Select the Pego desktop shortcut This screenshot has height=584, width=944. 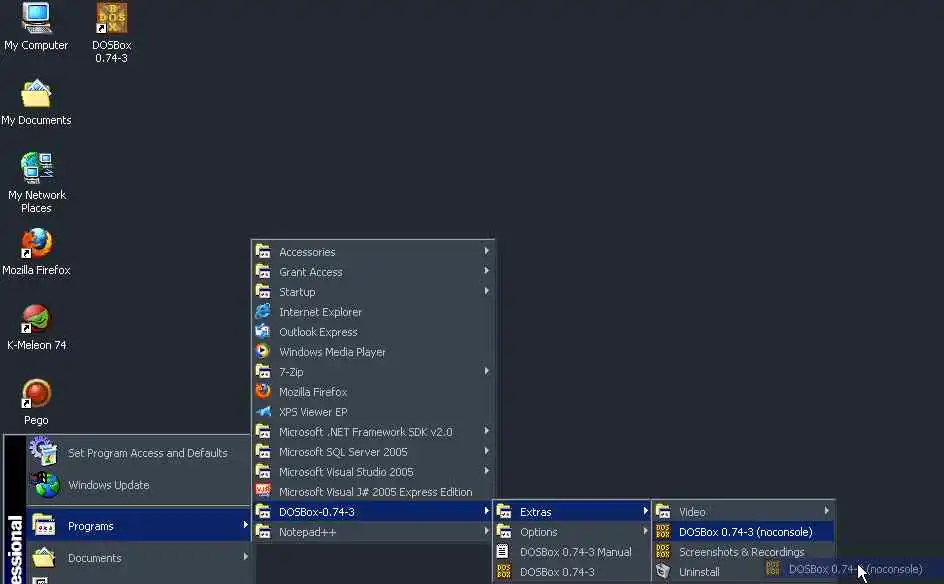pos(36,402)
